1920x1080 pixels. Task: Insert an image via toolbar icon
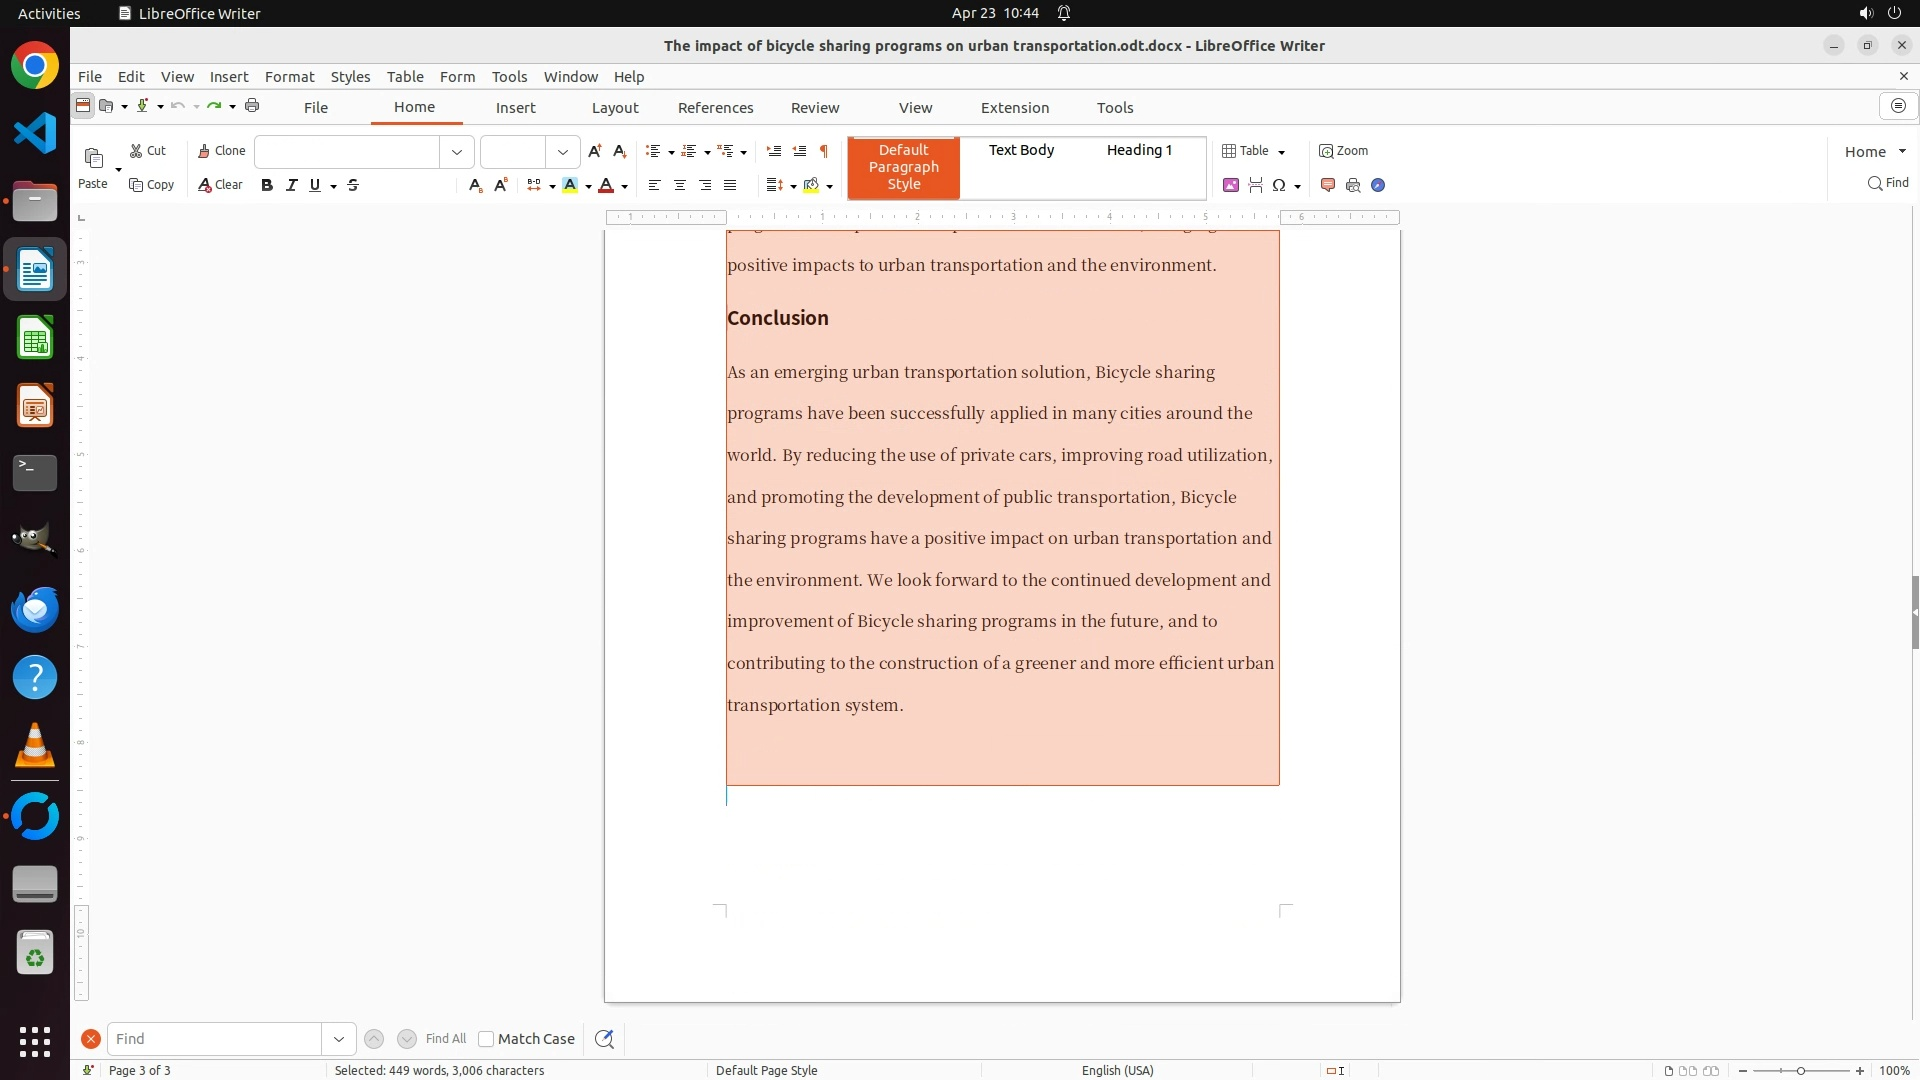click(1231, 185)
